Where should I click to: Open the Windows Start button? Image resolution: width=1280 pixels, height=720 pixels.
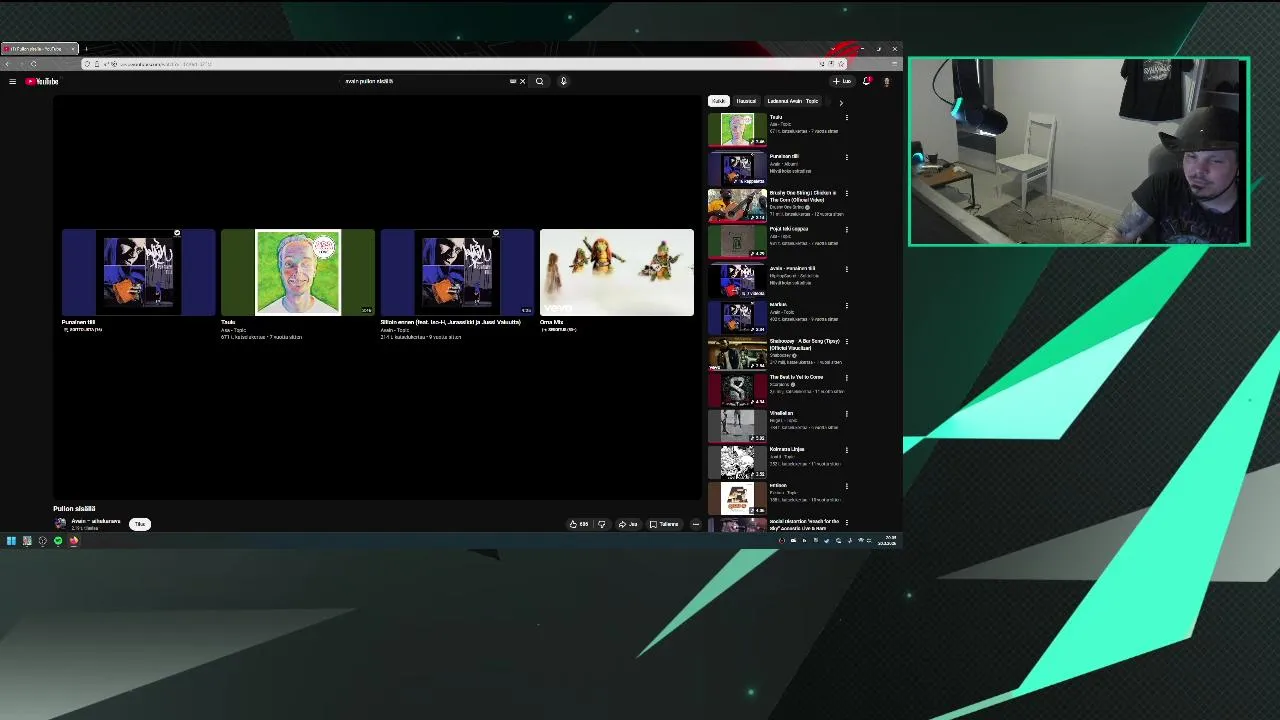tap(11, 541)
